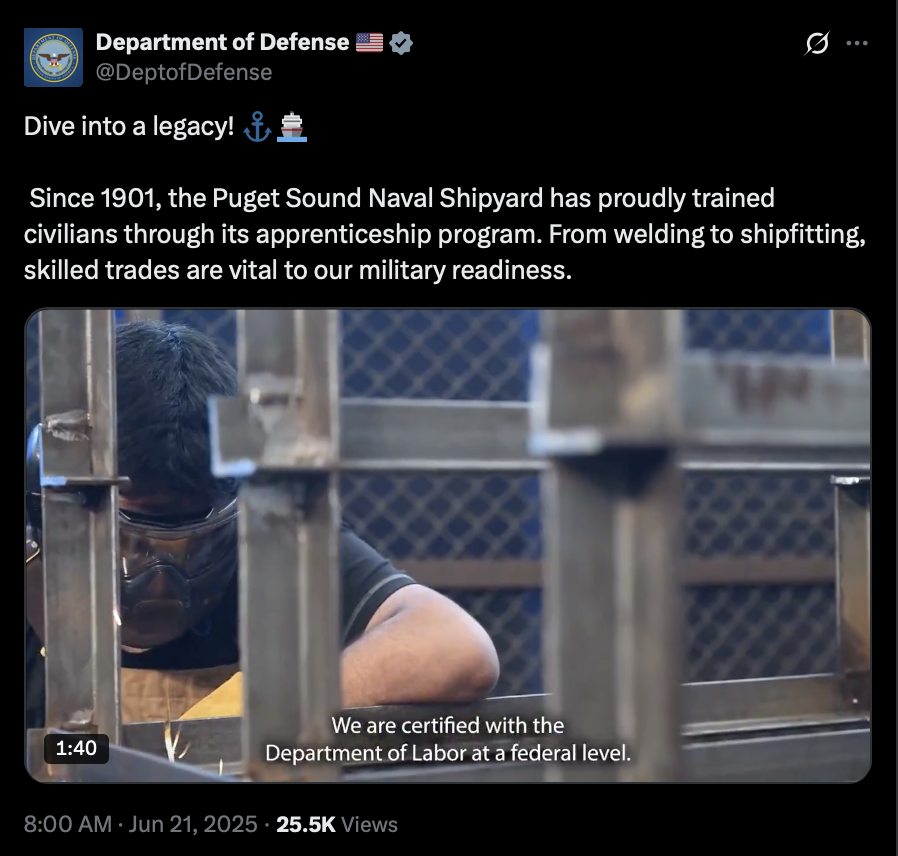
Task: Click the Jun 21, 2025 date
Action: (x=192, y=825)
